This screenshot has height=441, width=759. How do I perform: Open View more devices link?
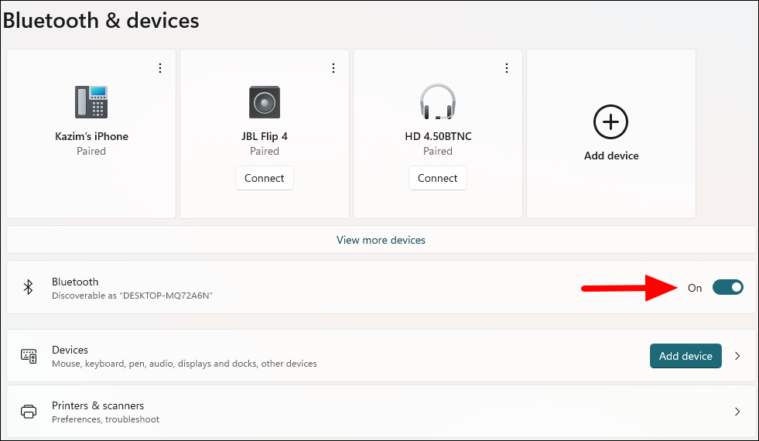381,240
